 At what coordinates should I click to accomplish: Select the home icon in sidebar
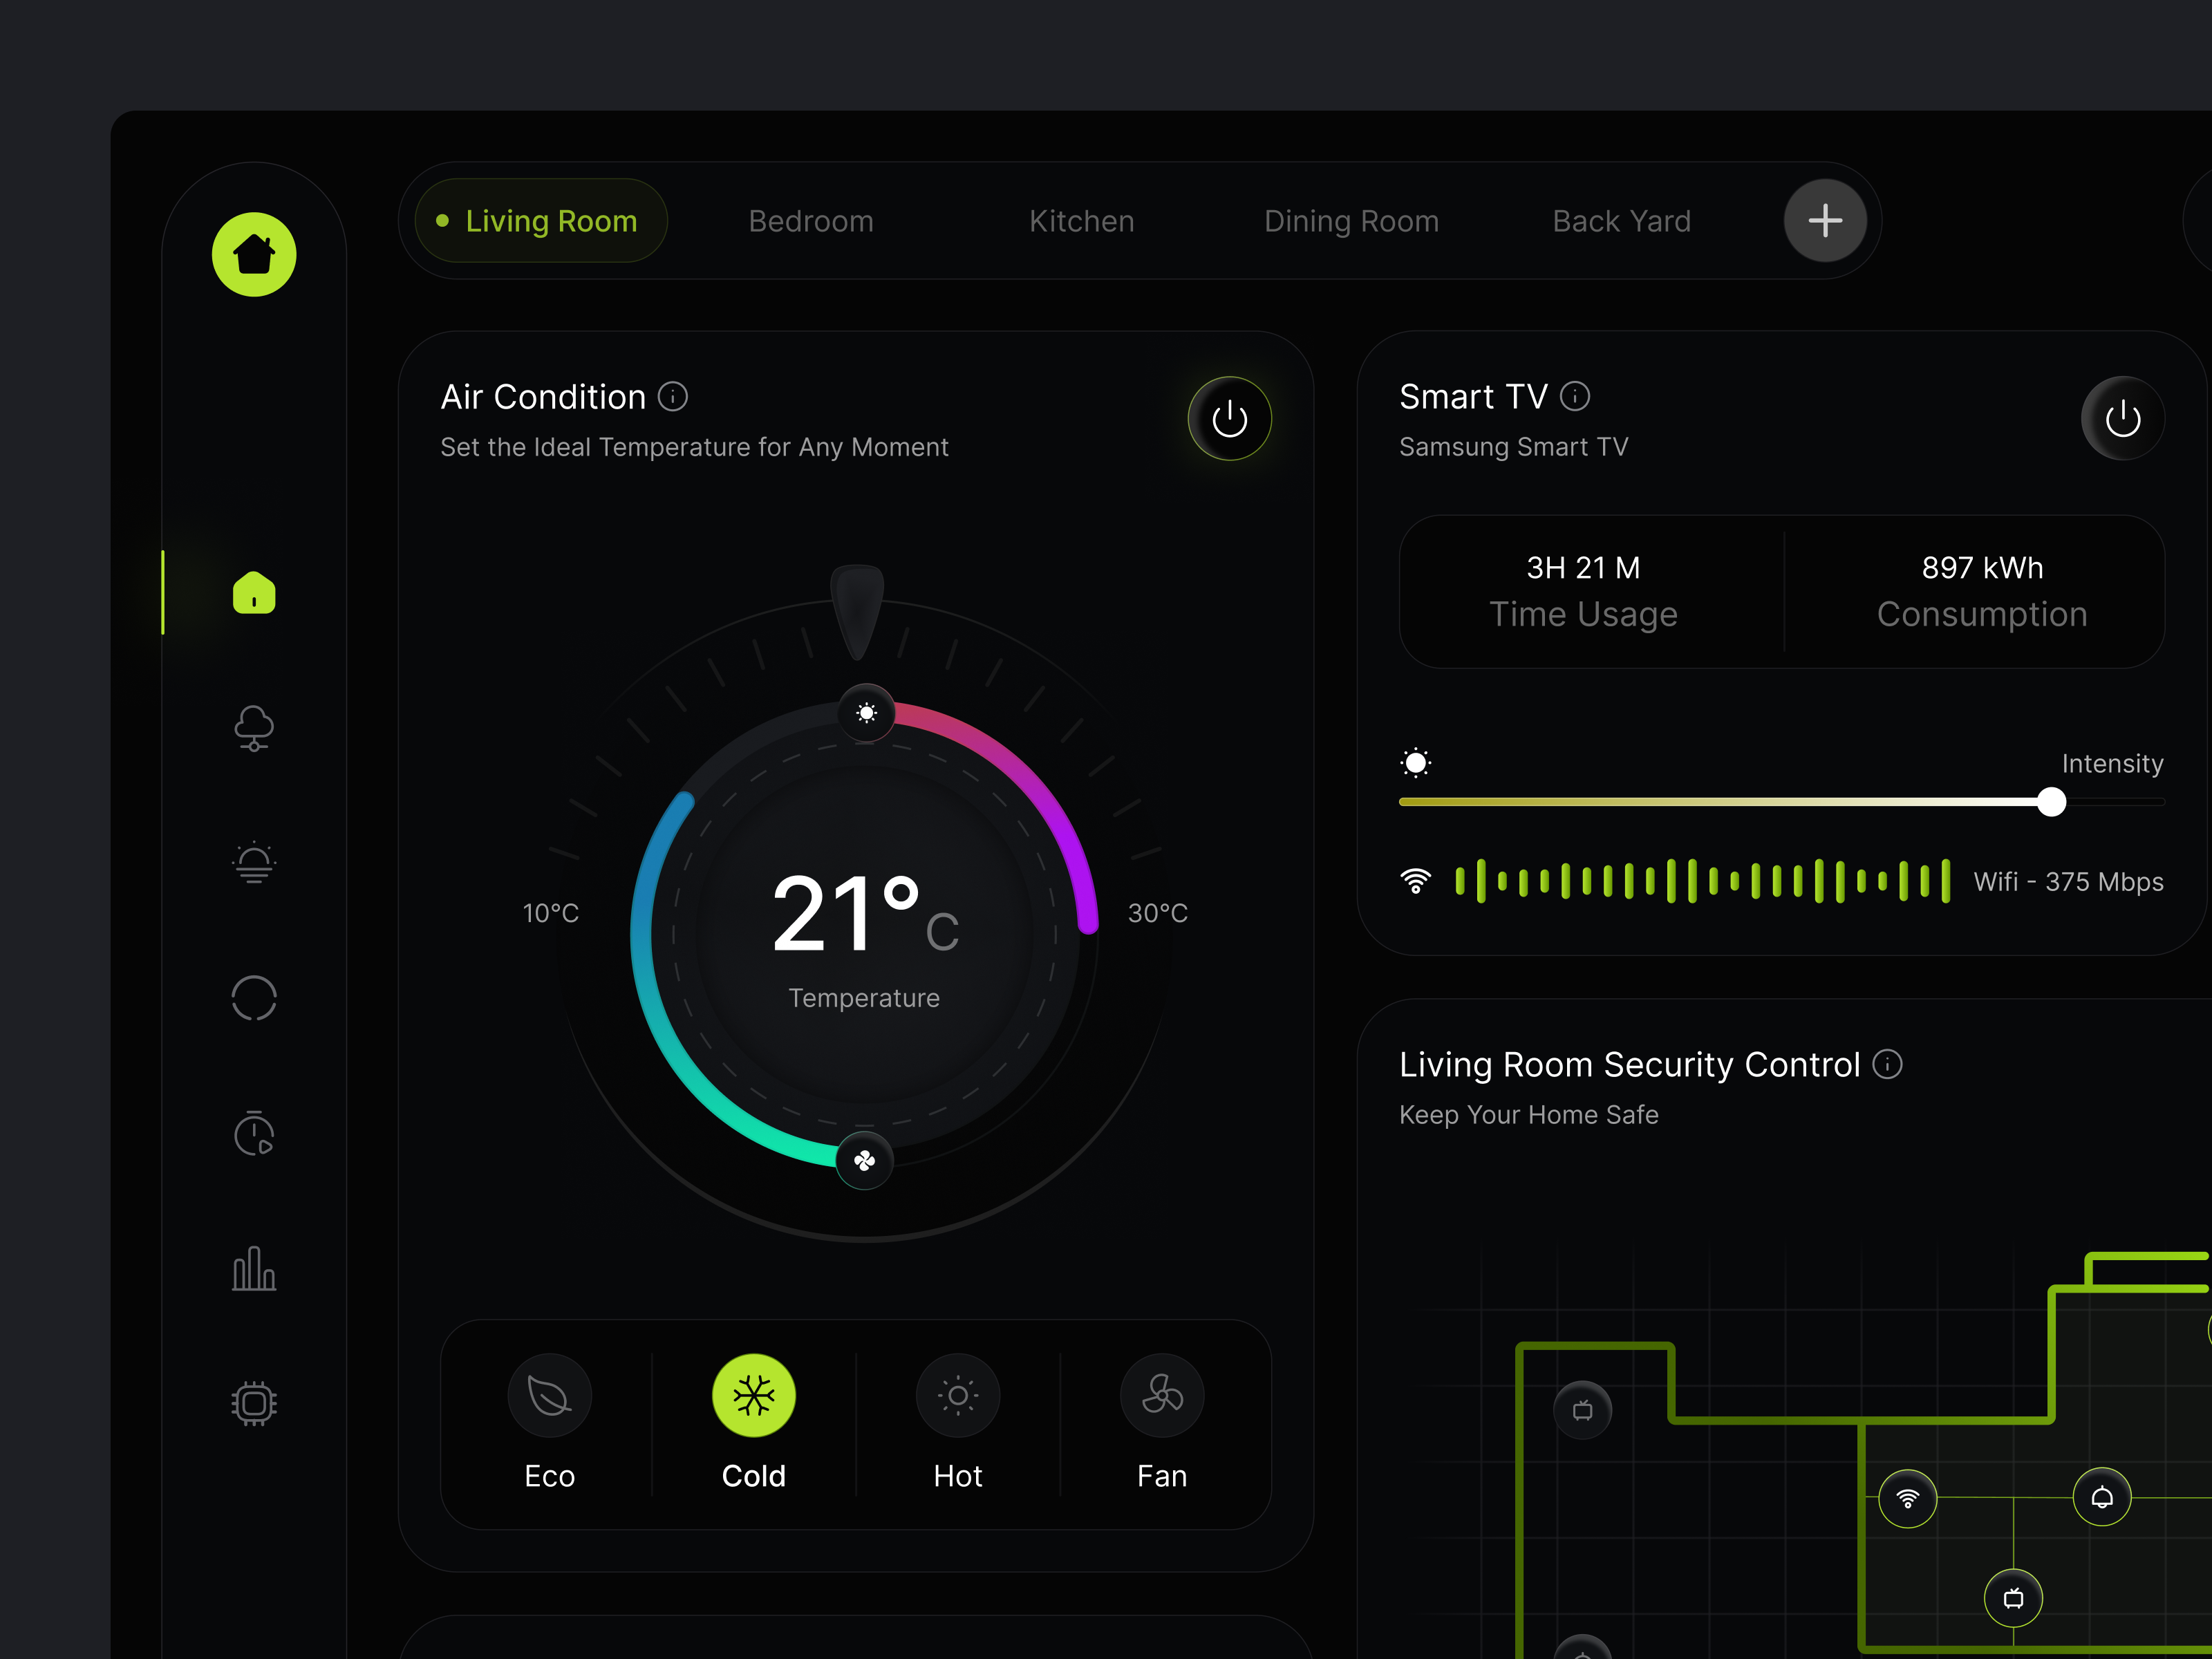[253, 594]
